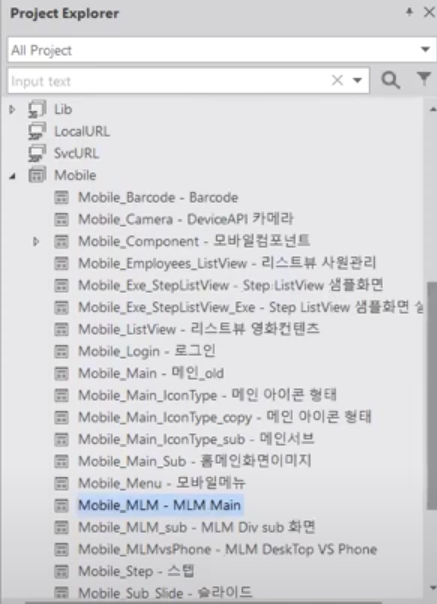Viewport: 437px width, 604px height.
Task: Expand the Lib tree node
Action: (12, 109)
